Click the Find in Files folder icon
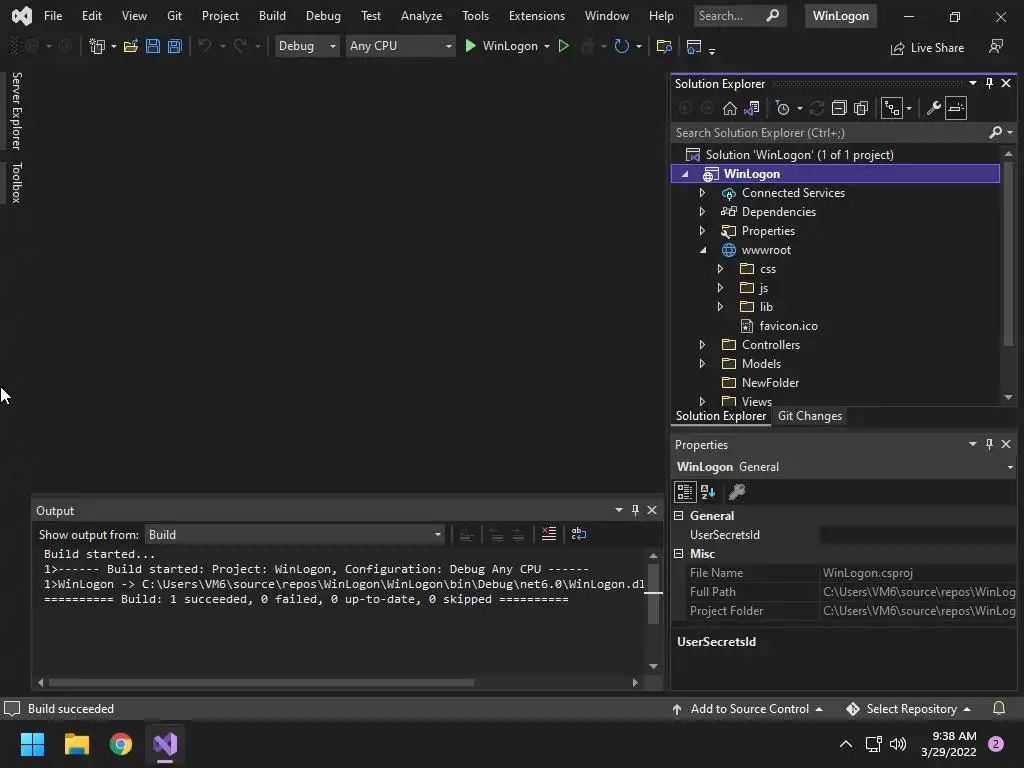The image size is (1024, 768). pos(664,46)
